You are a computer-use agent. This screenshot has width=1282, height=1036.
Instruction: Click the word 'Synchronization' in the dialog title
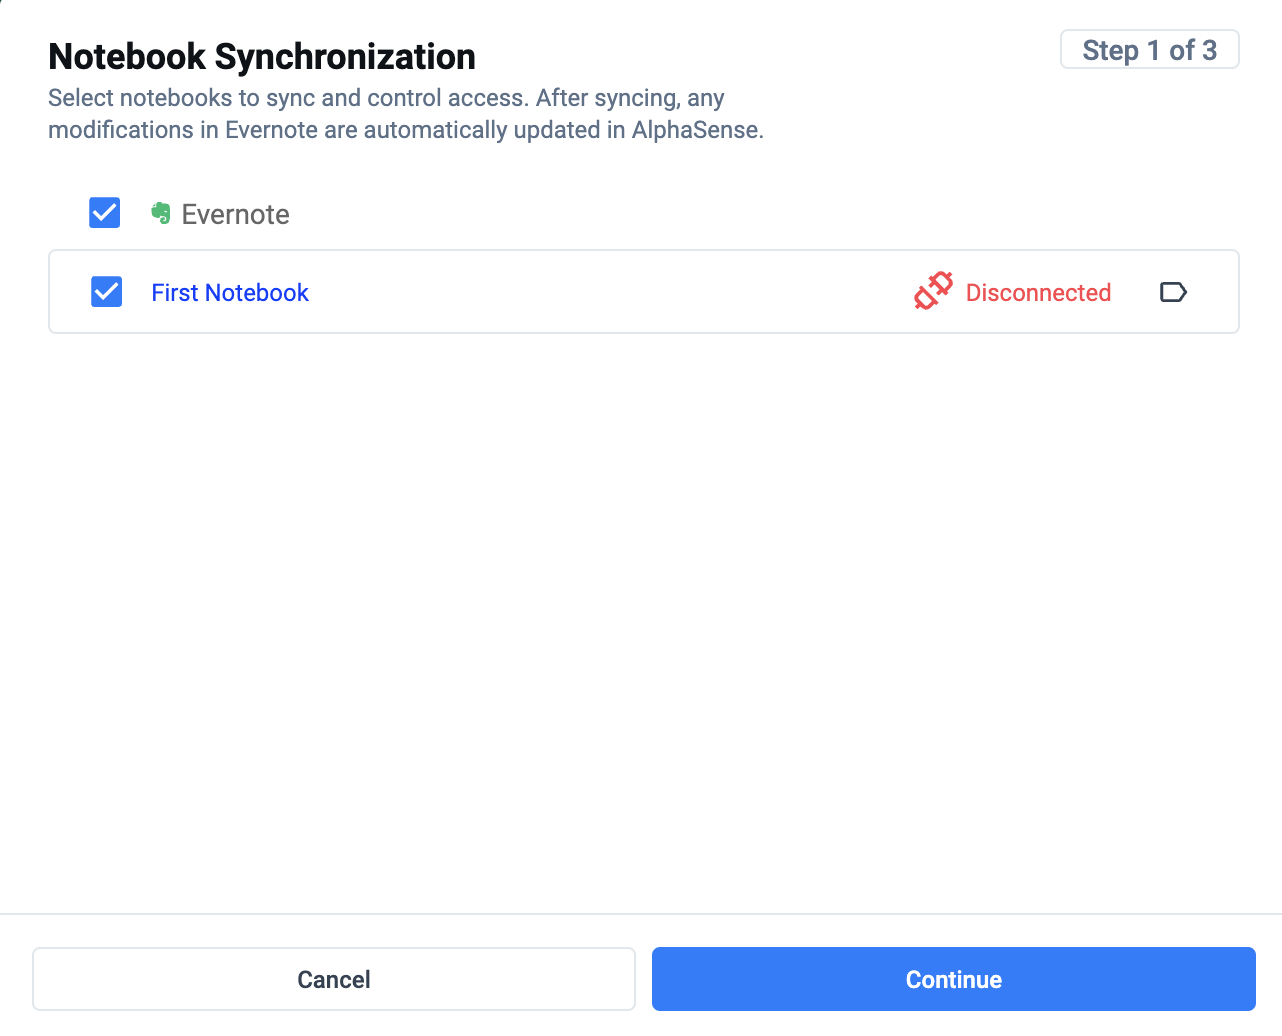(x=345, y=57)
